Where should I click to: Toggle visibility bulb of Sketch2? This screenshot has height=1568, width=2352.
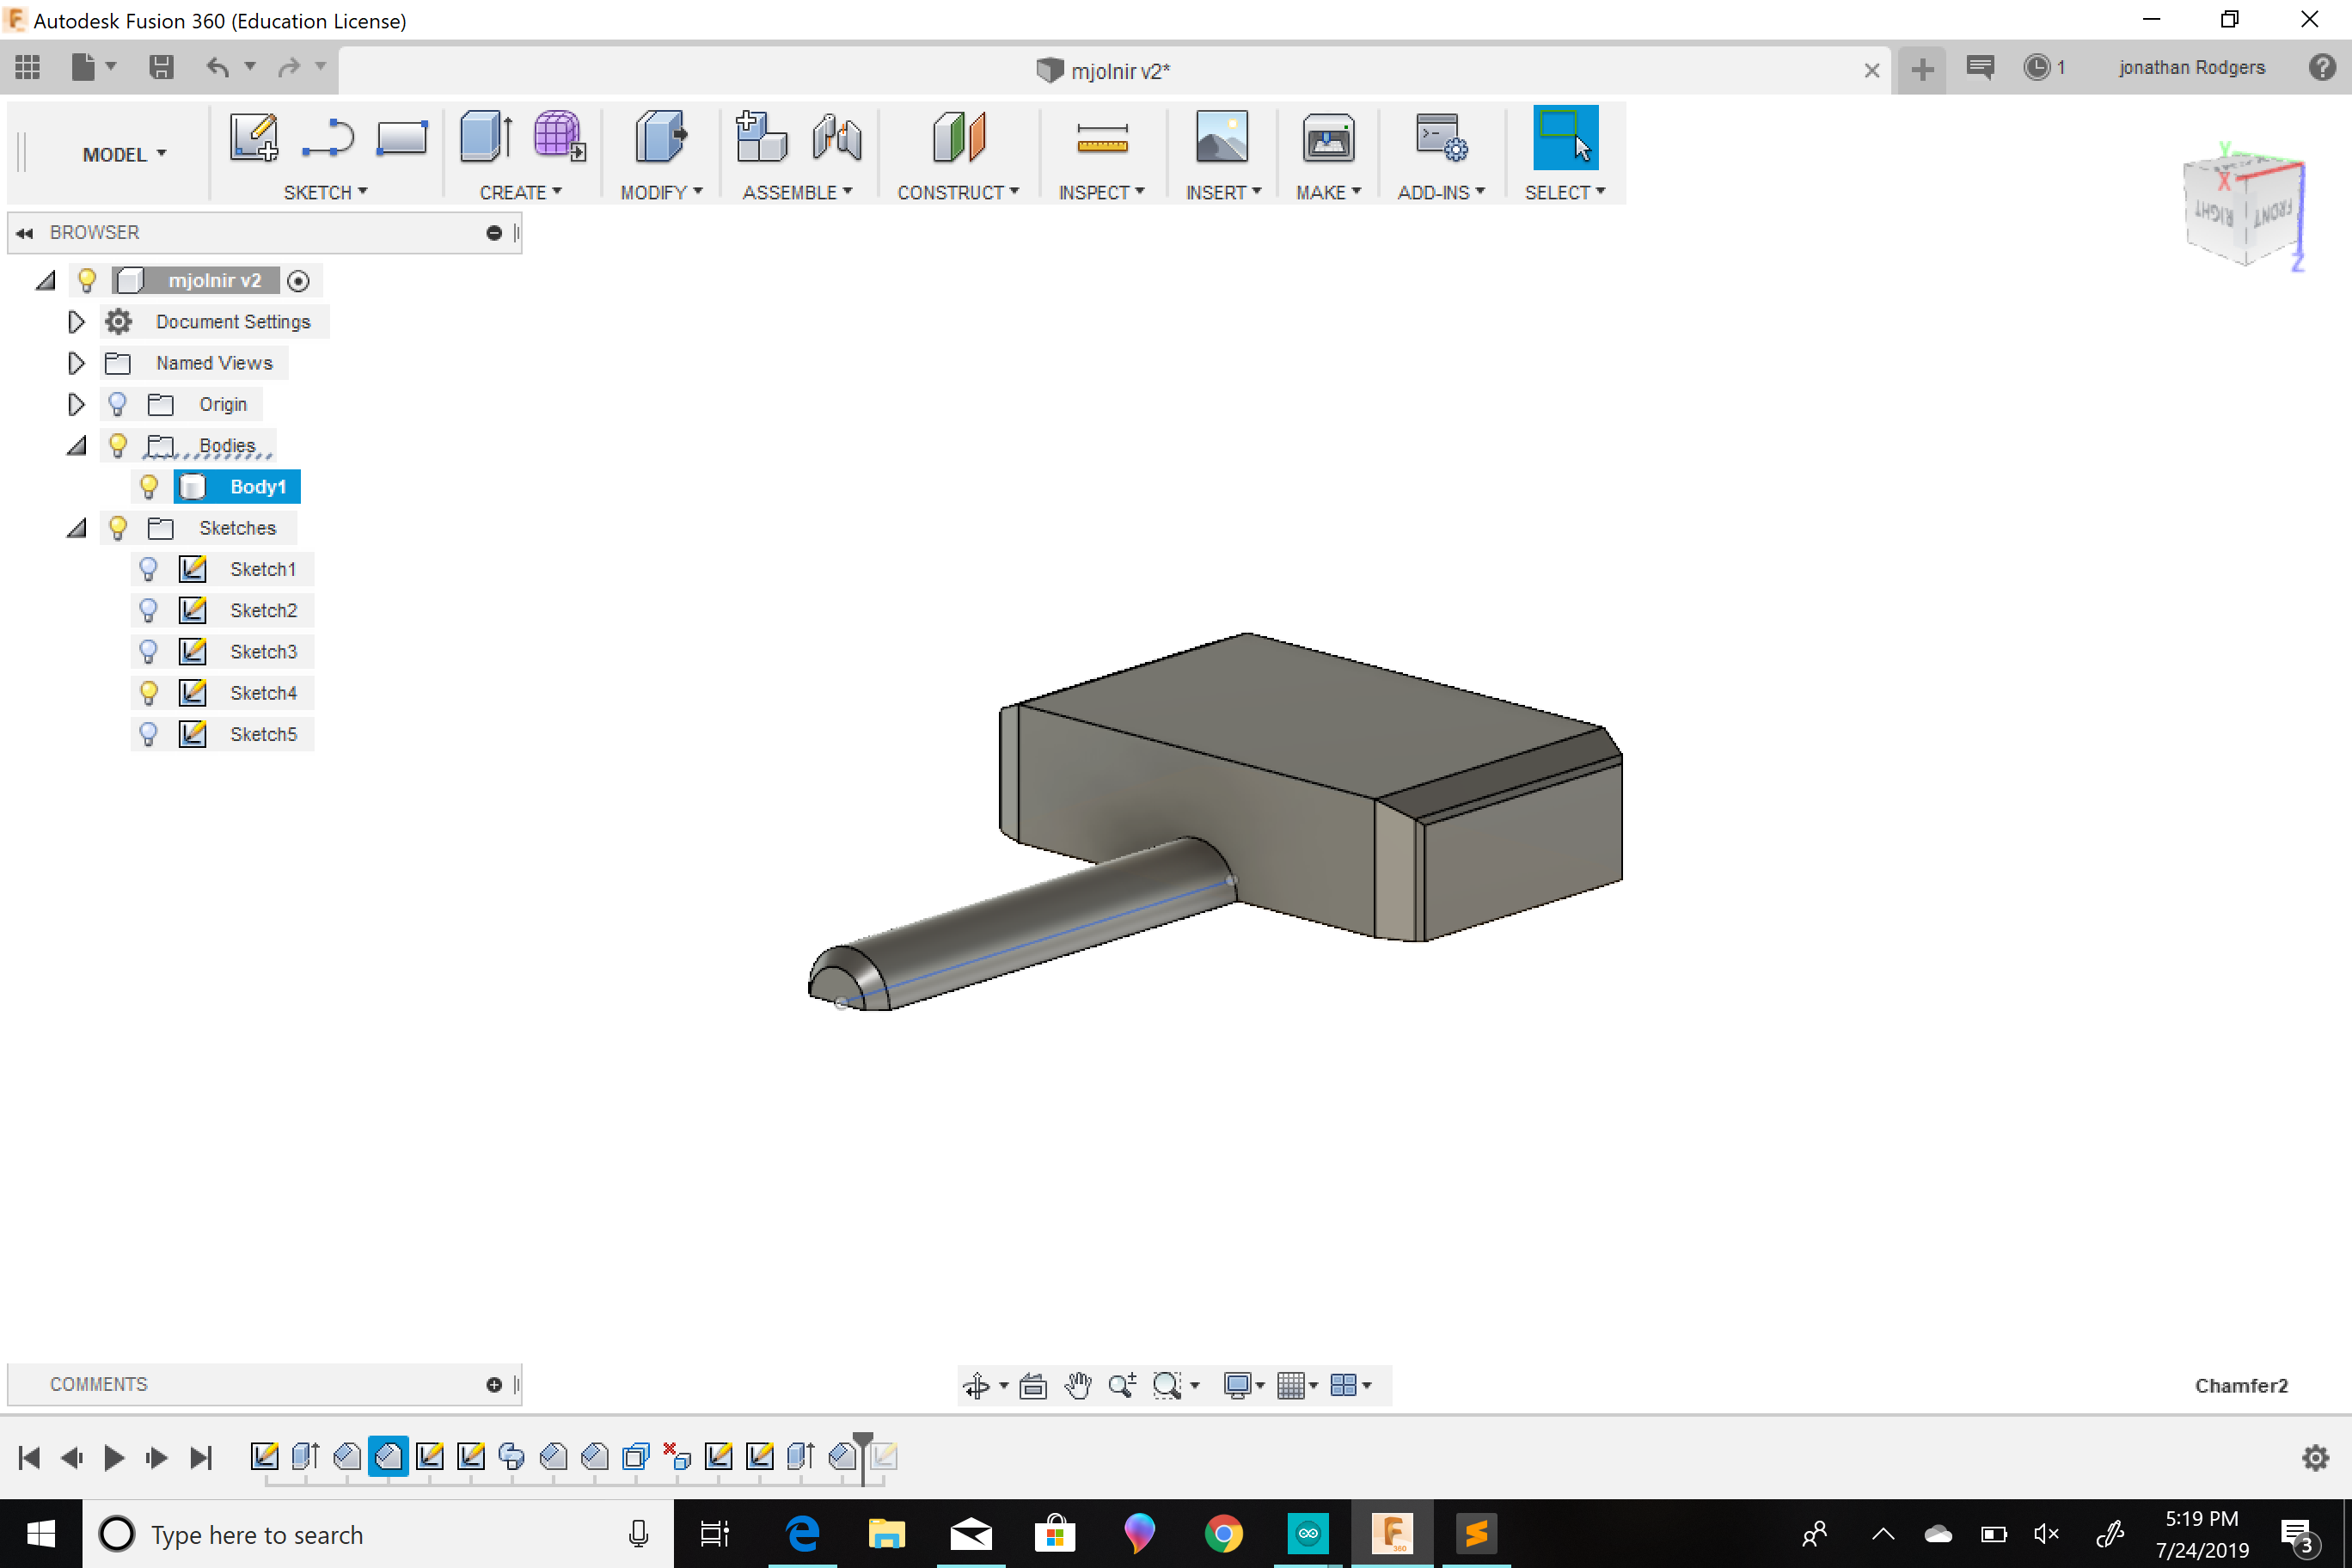pos(148,610)
